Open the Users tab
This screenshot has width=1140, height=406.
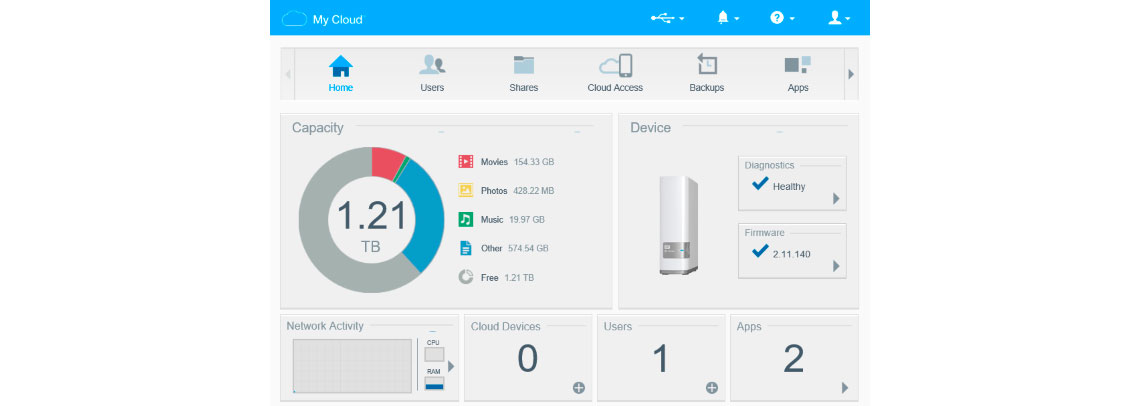click(x=432, y=73)
